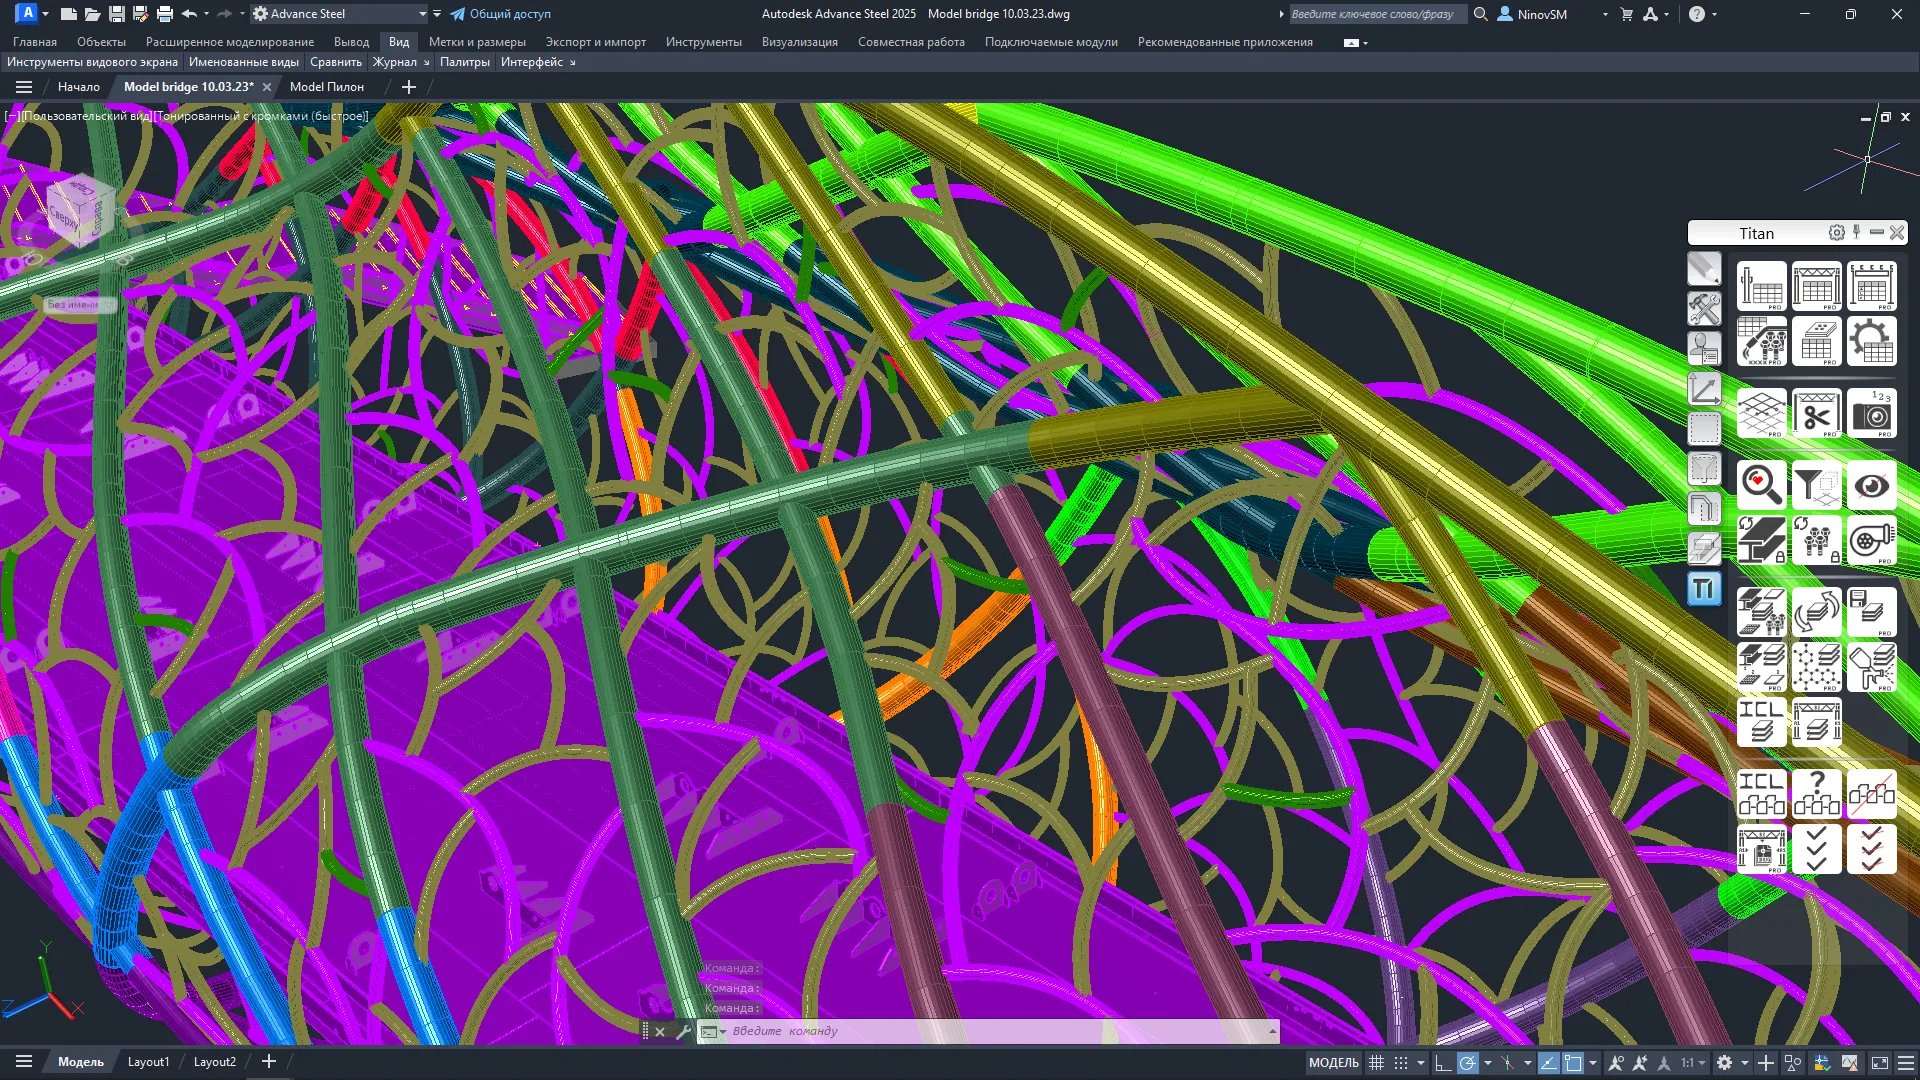Click Titan update beams locked icon
This screenshot has height=1080, width=1920.
1761,541
